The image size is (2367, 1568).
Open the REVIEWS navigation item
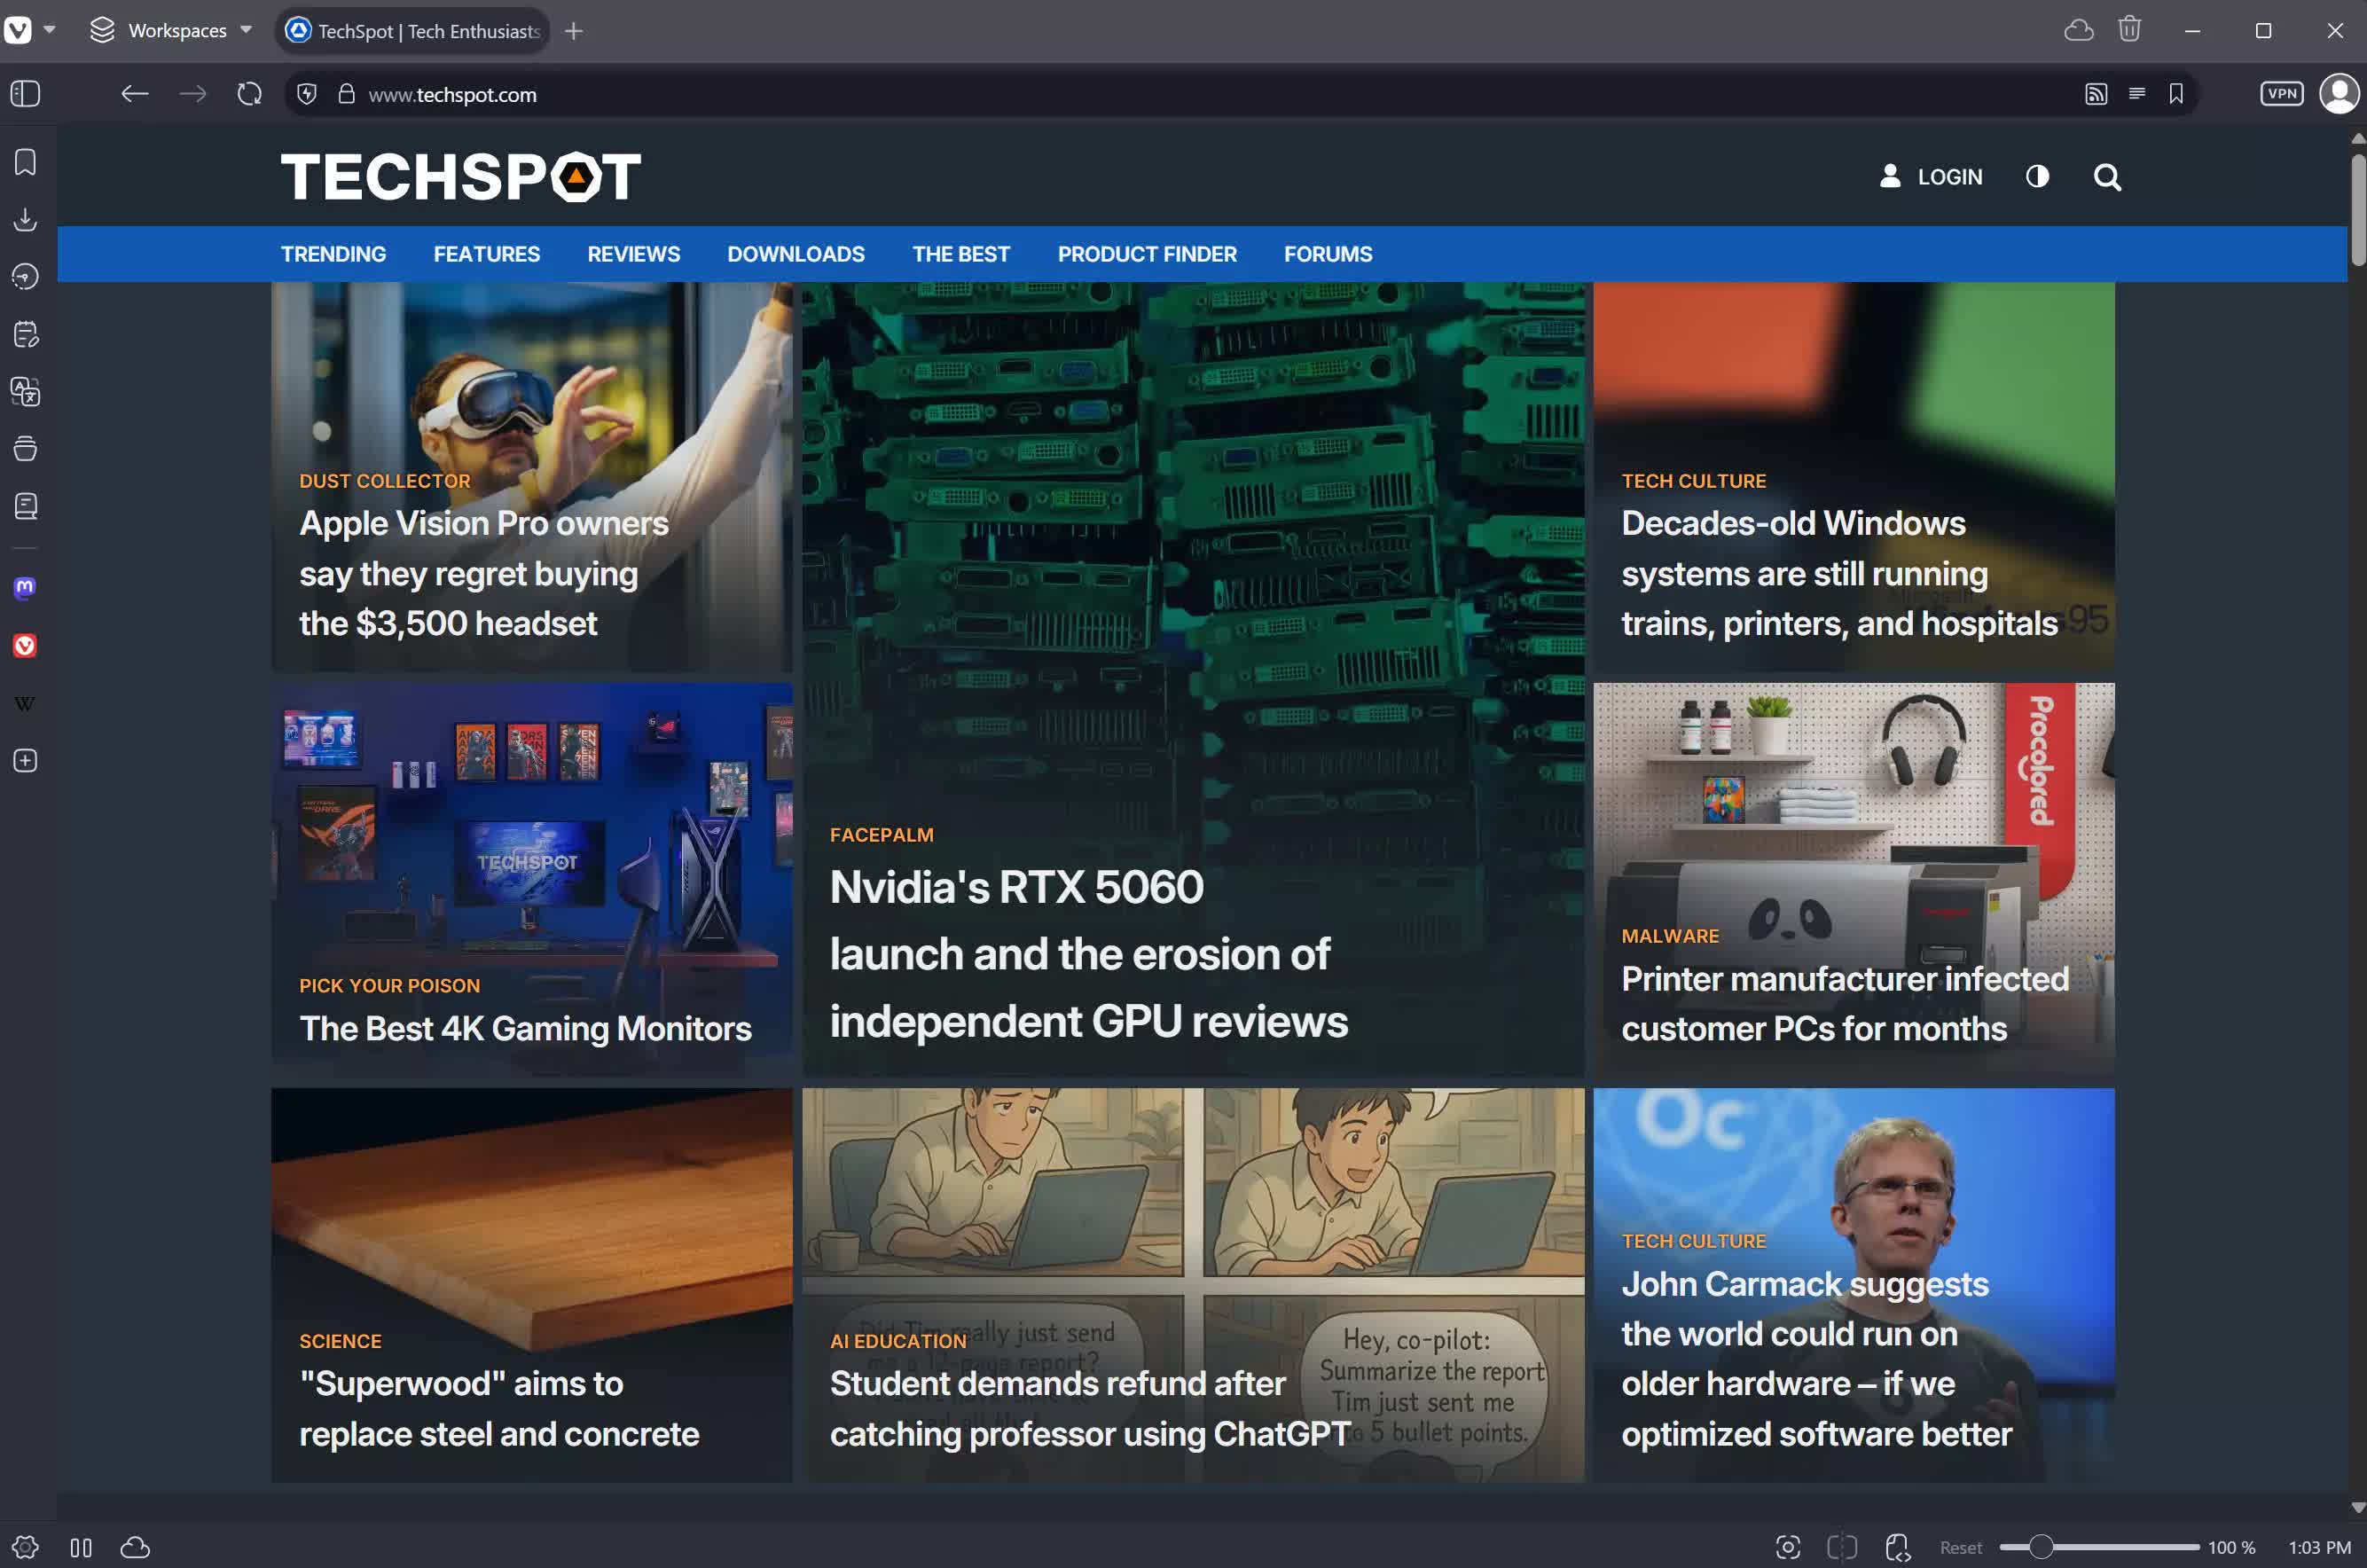coord(633,254)
